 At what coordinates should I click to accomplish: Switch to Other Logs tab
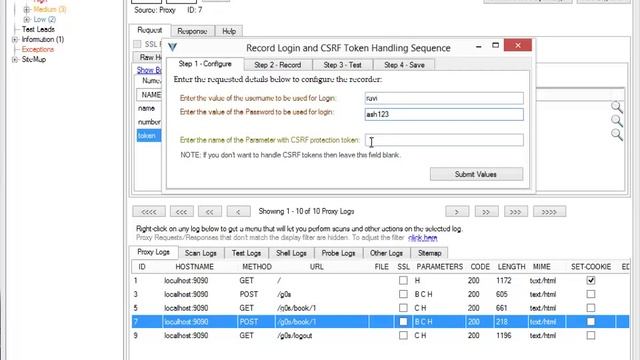[x=387, y=253]
